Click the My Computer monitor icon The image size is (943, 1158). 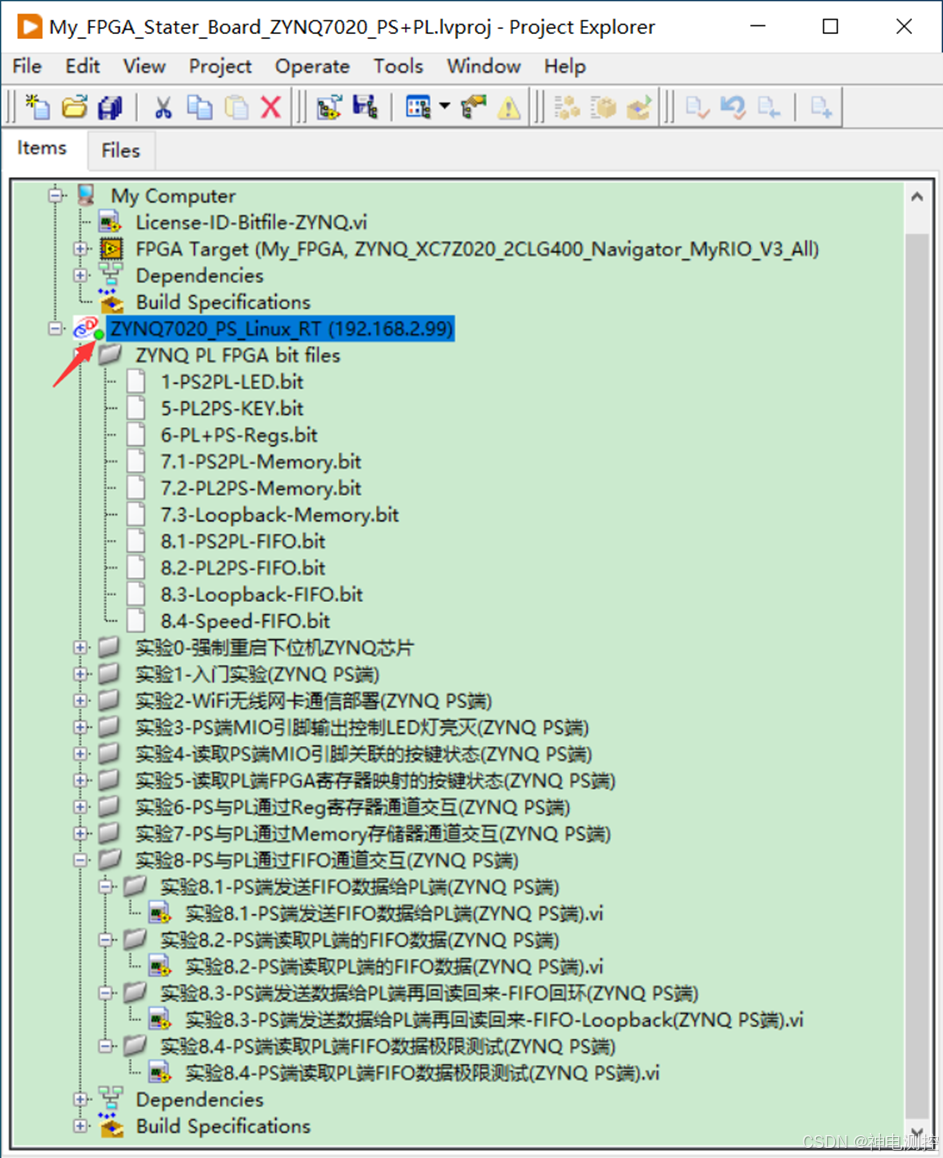[x=87, y=195]
